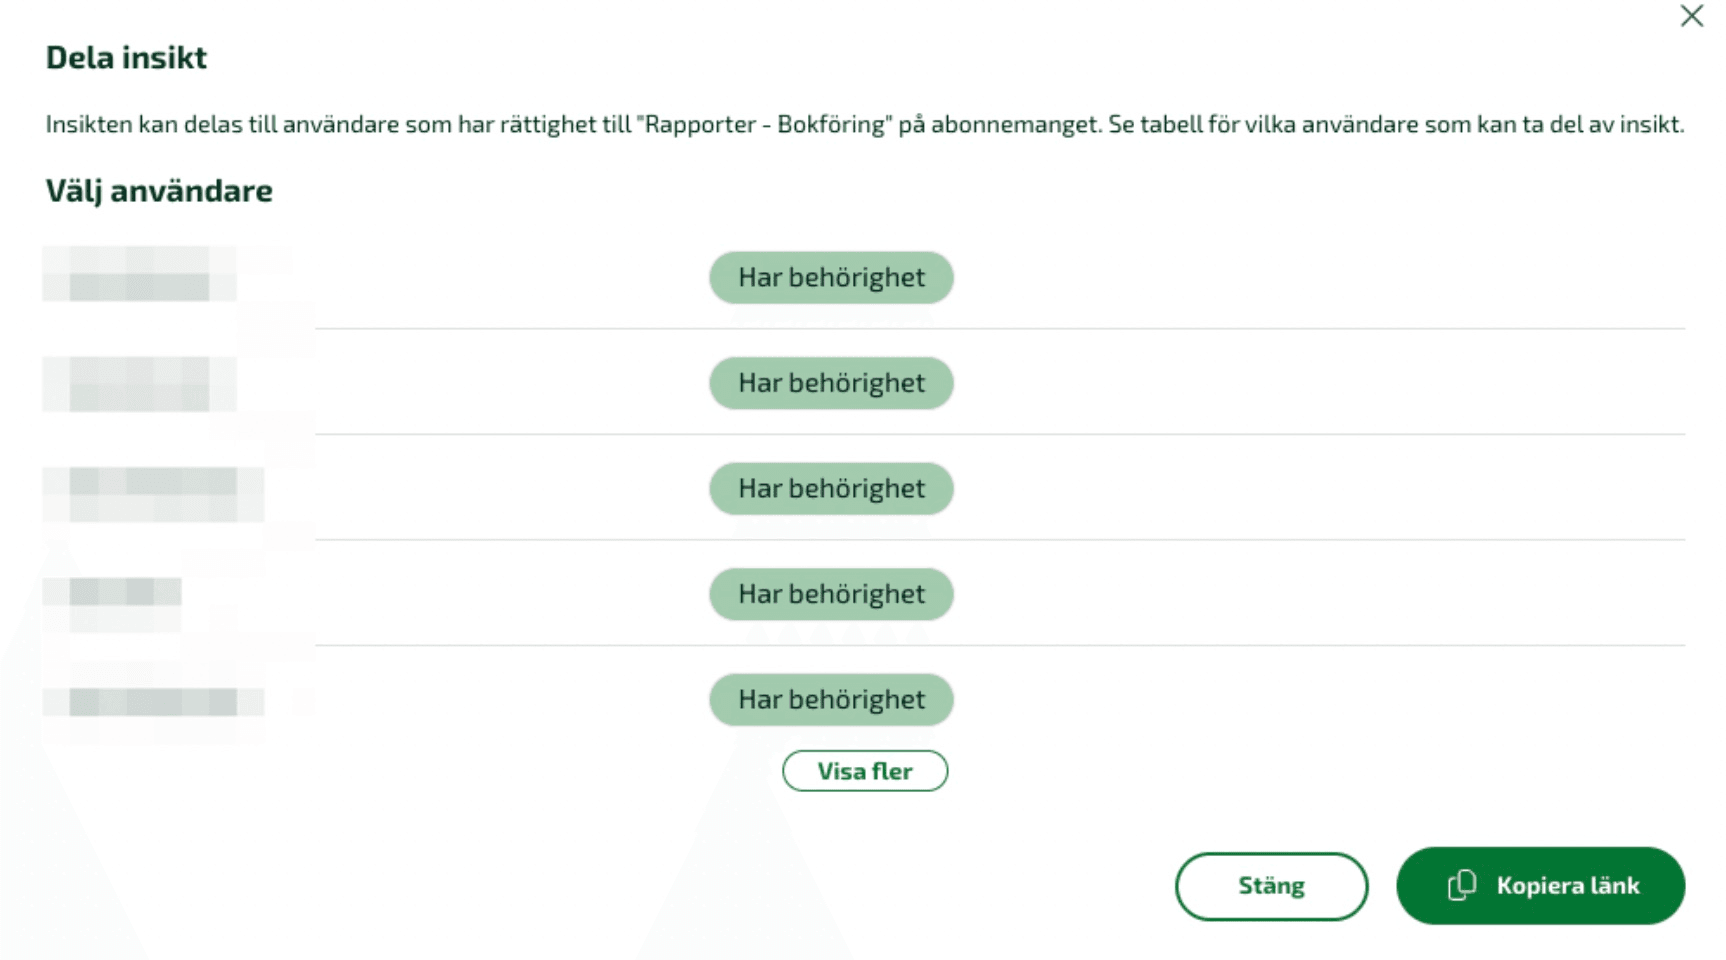Click the second user's Har behörighet badge
Screen dimensions: 1726x960
coord(831,383)
